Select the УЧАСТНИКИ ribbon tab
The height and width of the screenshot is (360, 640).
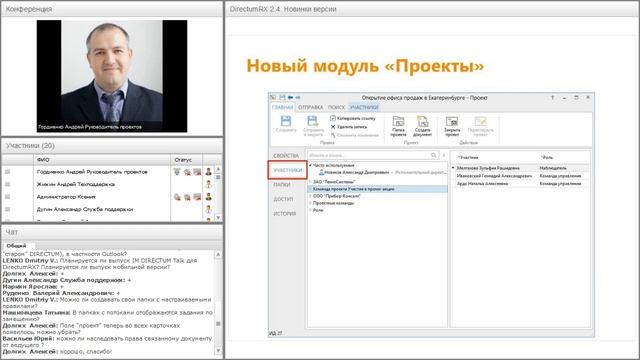pos(364,107)
